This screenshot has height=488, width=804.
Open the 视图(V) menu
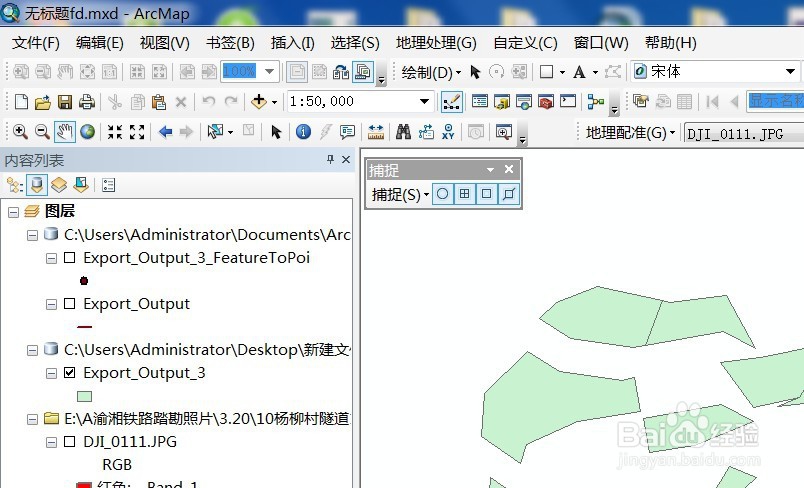click(x=165, y=43)
